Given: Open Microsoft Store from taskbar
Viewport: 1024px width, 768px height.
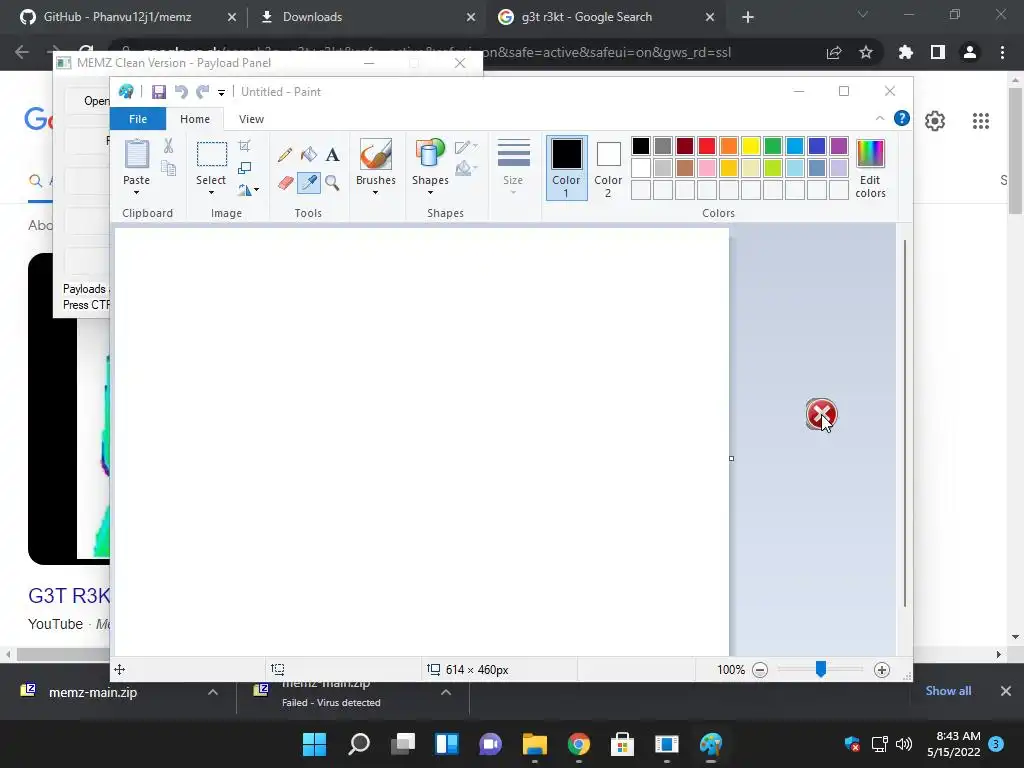Looking at the screenshot, I should (622, 744).
